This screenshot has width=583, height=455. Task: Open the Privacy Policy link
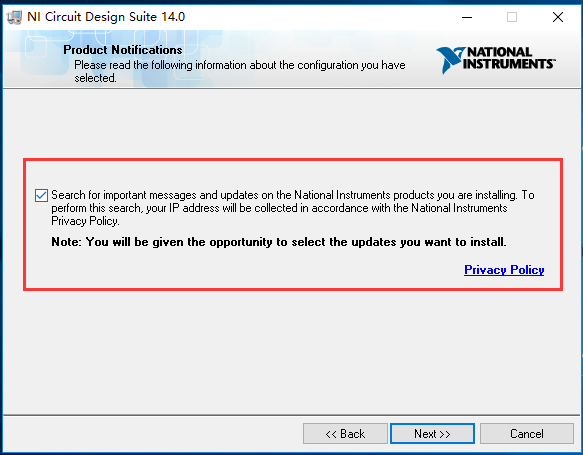point(504,270)
